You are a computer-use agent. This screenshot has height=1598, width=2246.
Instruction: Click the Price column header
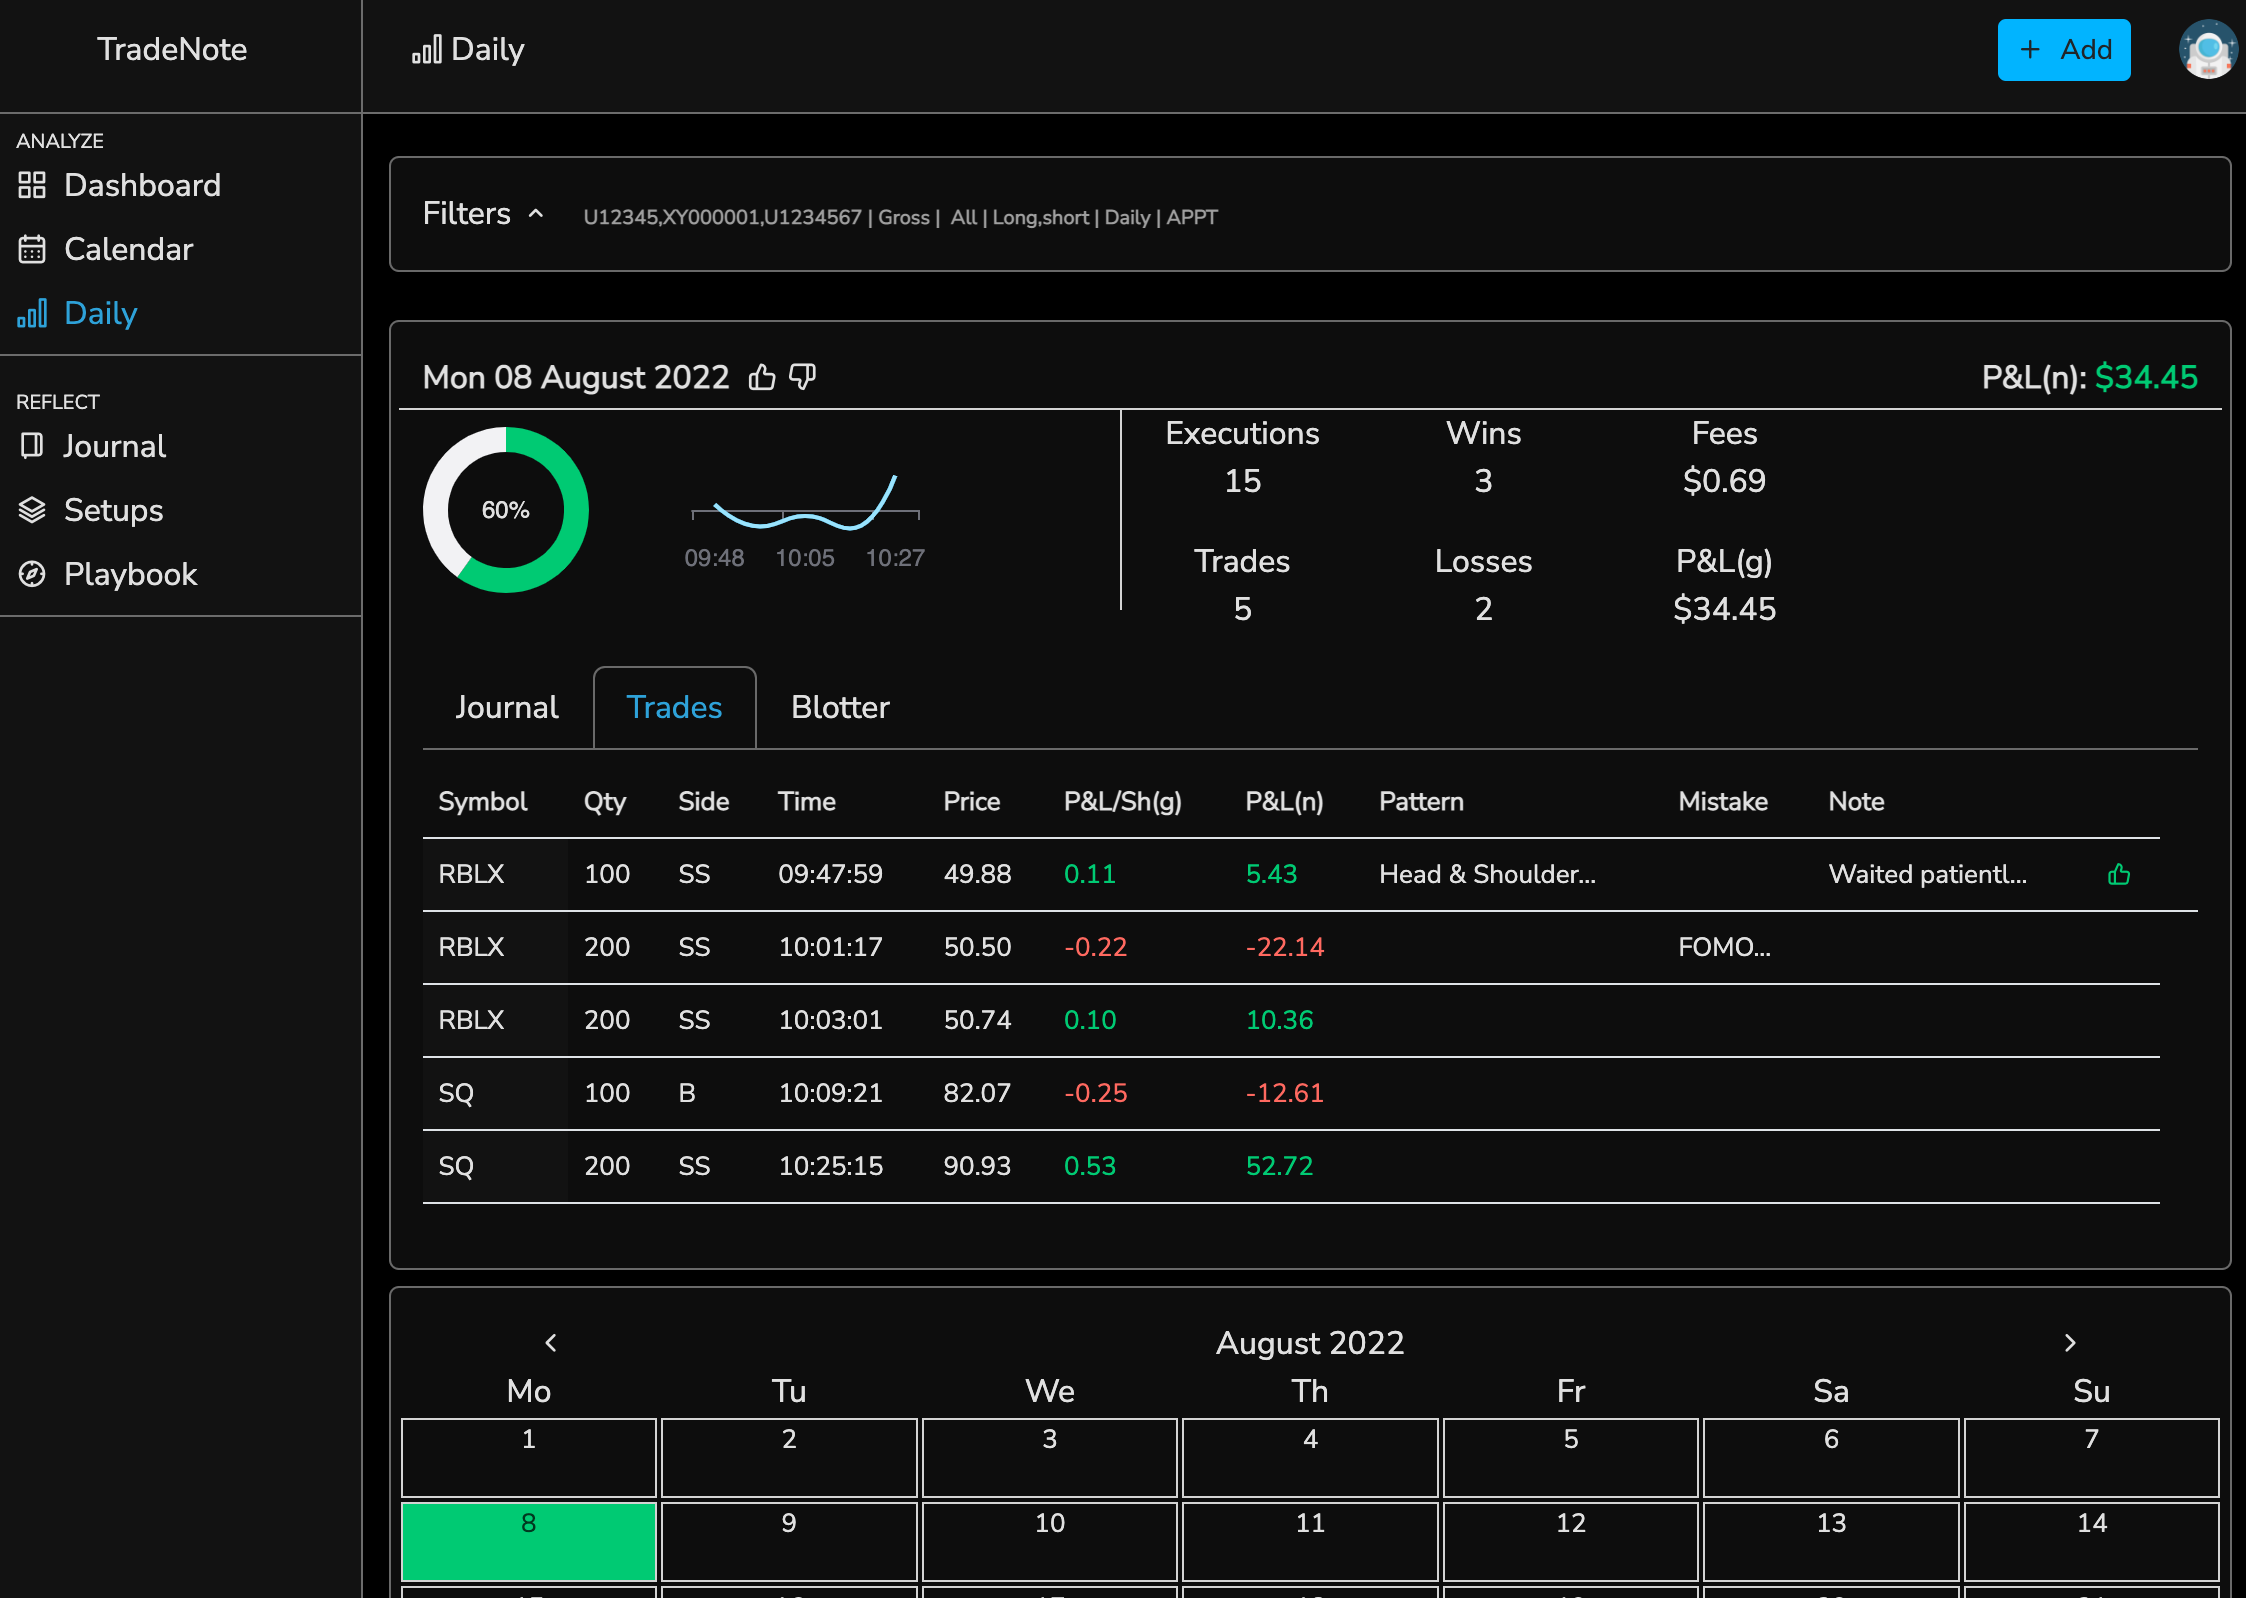coord(971,801)
